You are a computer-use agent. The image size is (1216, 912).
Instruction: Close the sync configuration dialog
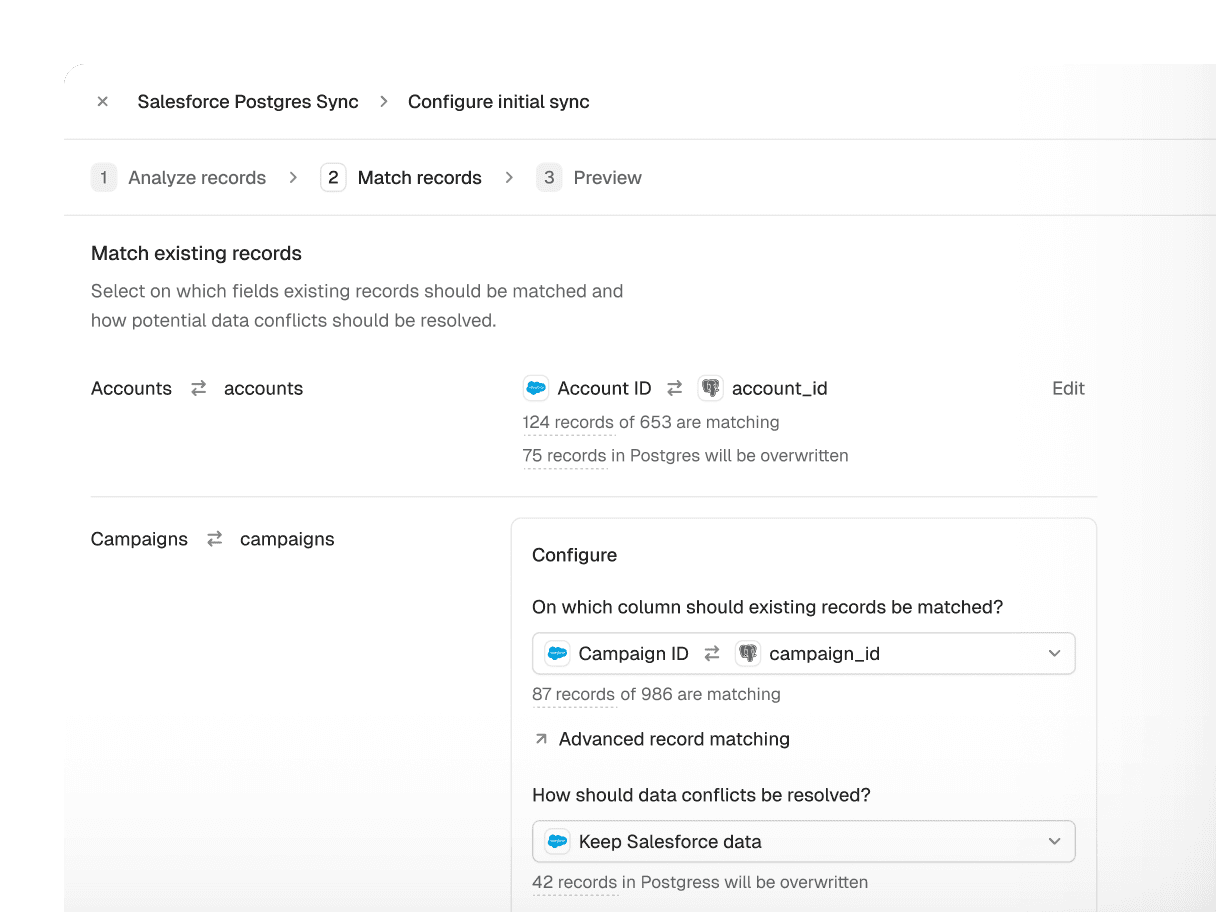[102, 102]
